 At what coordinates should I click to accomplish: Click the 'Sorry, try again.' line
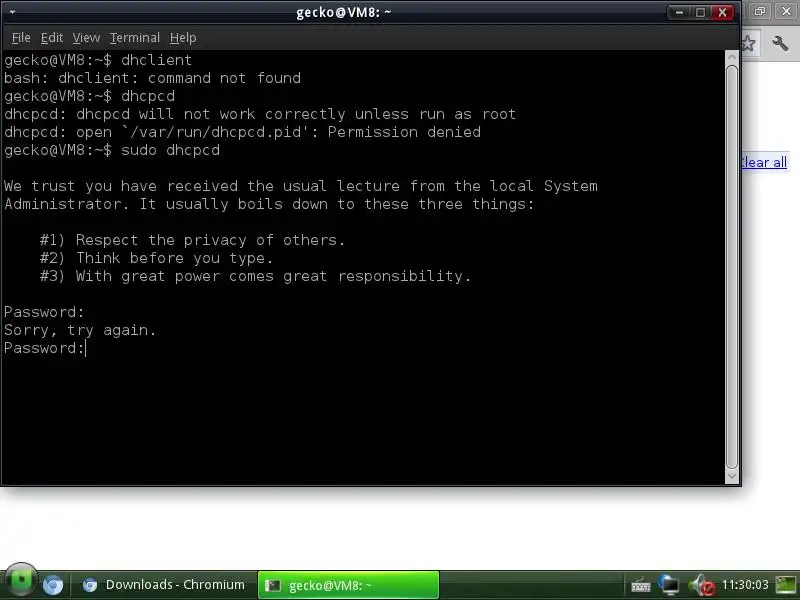point(80,331)
